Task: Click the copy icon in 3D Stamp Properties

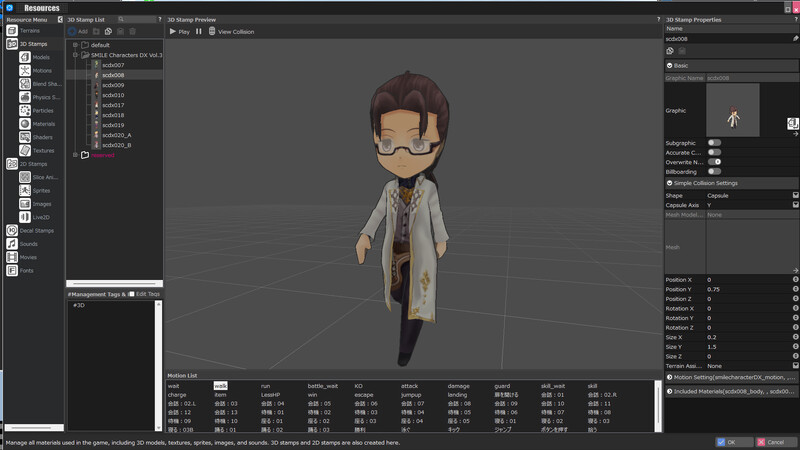Action: (x=670, y=51)
